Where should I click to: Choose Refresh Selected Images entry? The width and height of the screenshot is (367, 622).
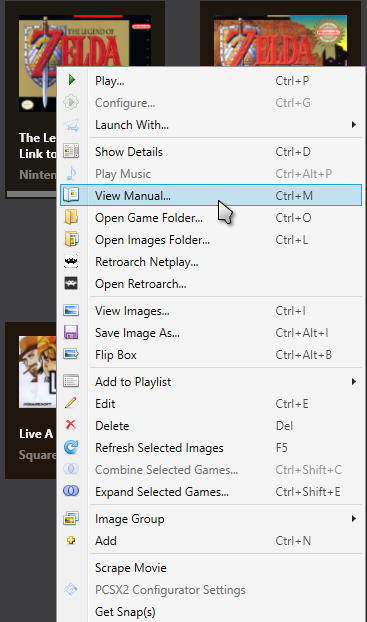pos(211,447)
